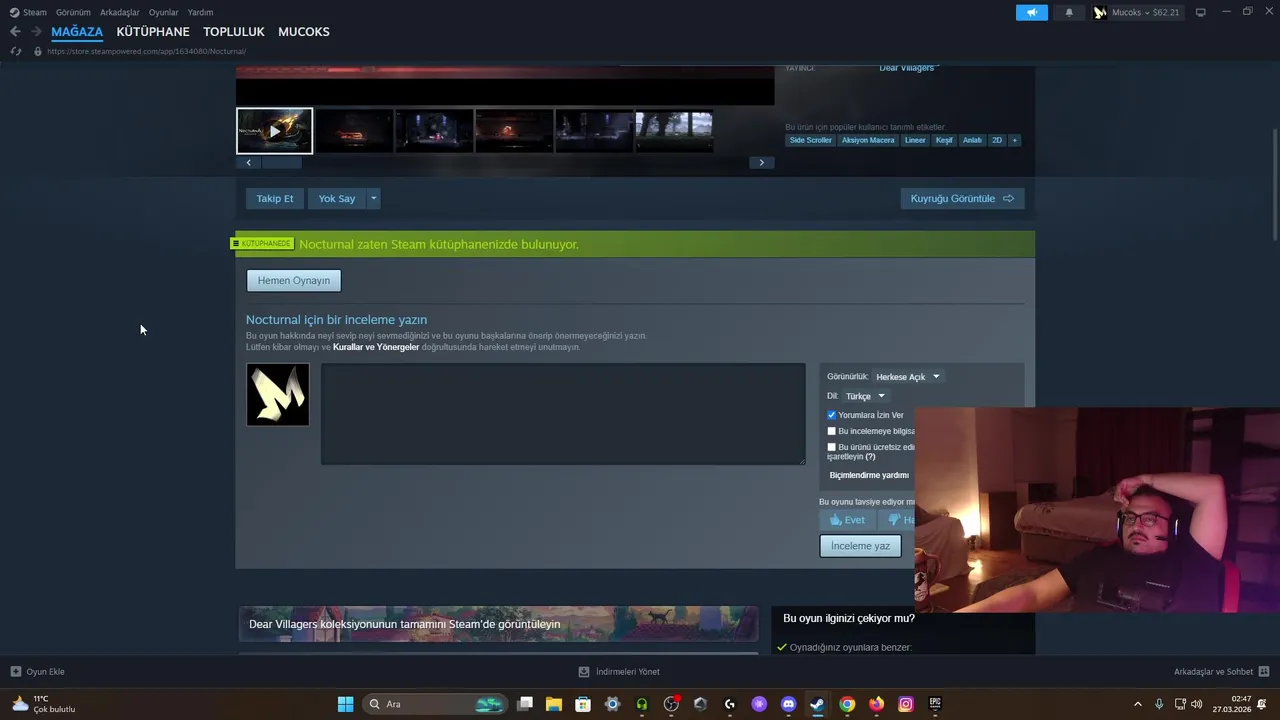Open Logitech G HUB from the taskbar
Screen dimensions: 1280x720
pyautogui.click(x=729, y=704)
